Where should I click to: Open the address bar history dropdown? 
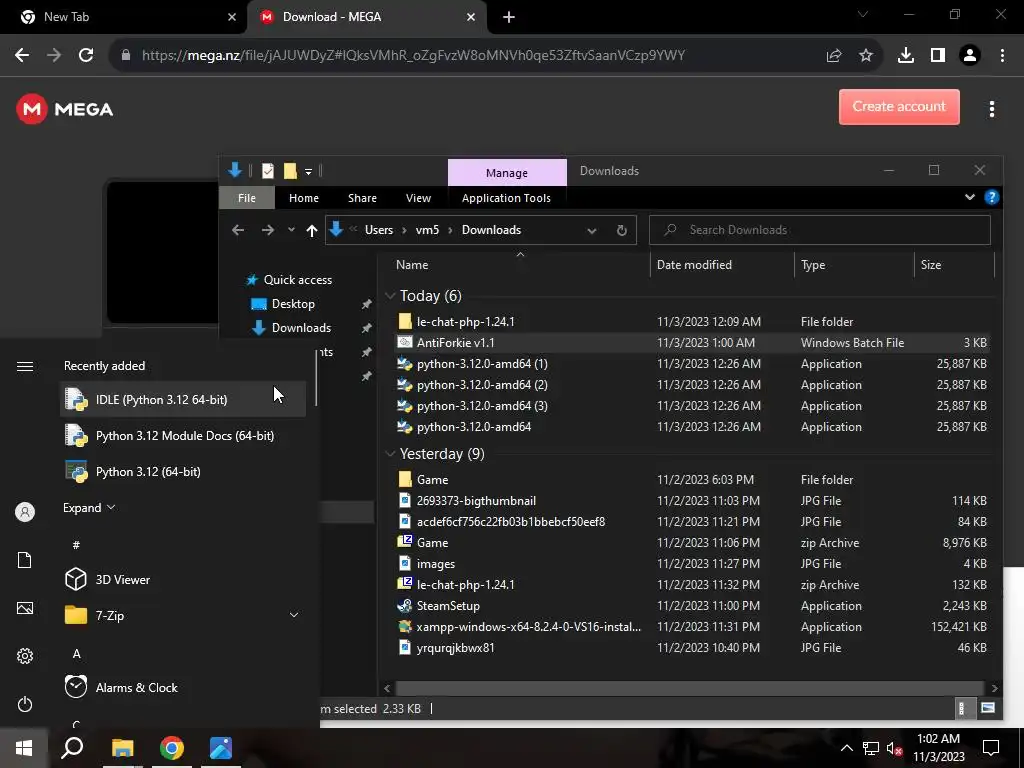pyautogui.click(x=592, y=231)
